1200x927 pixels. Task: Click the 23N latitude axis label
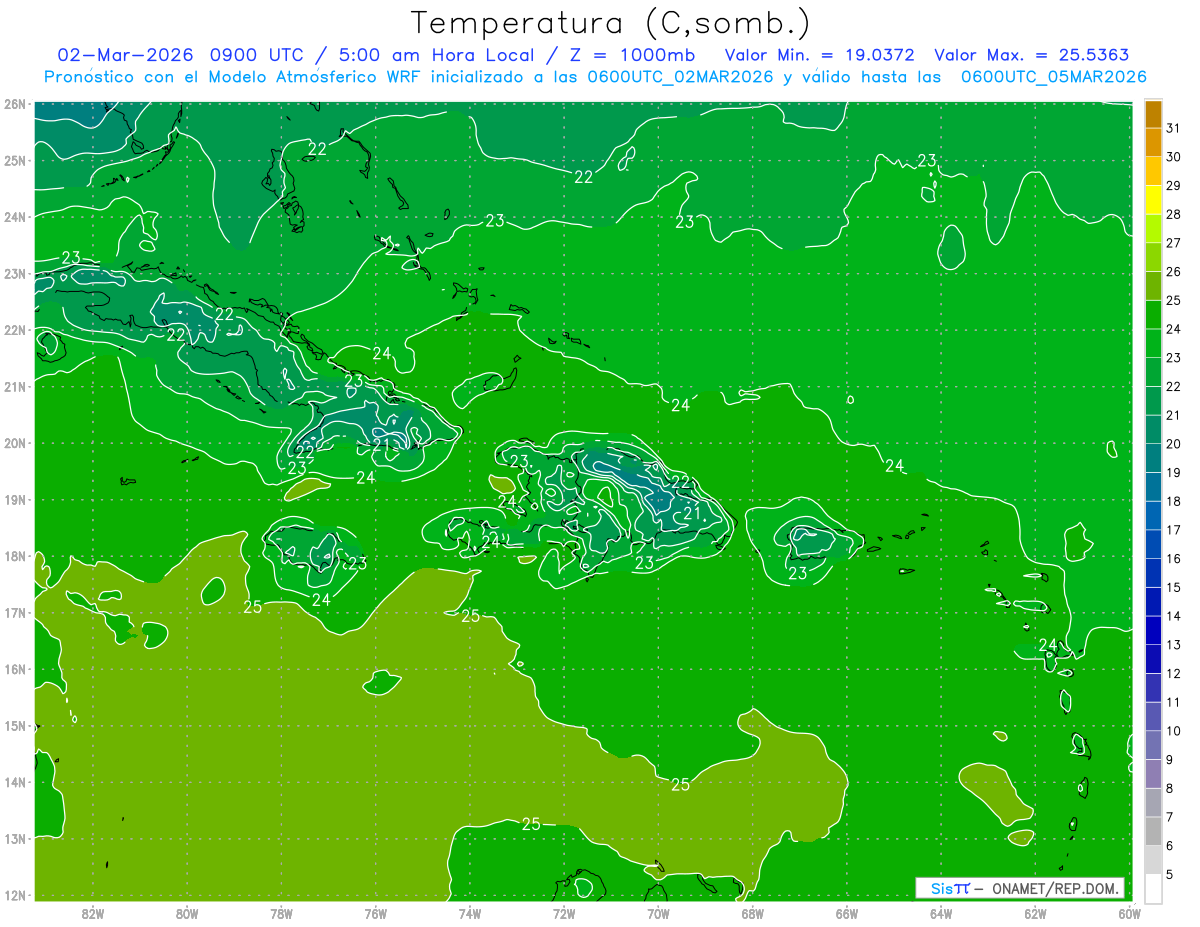pyautogui.click(x=14, y=273)
